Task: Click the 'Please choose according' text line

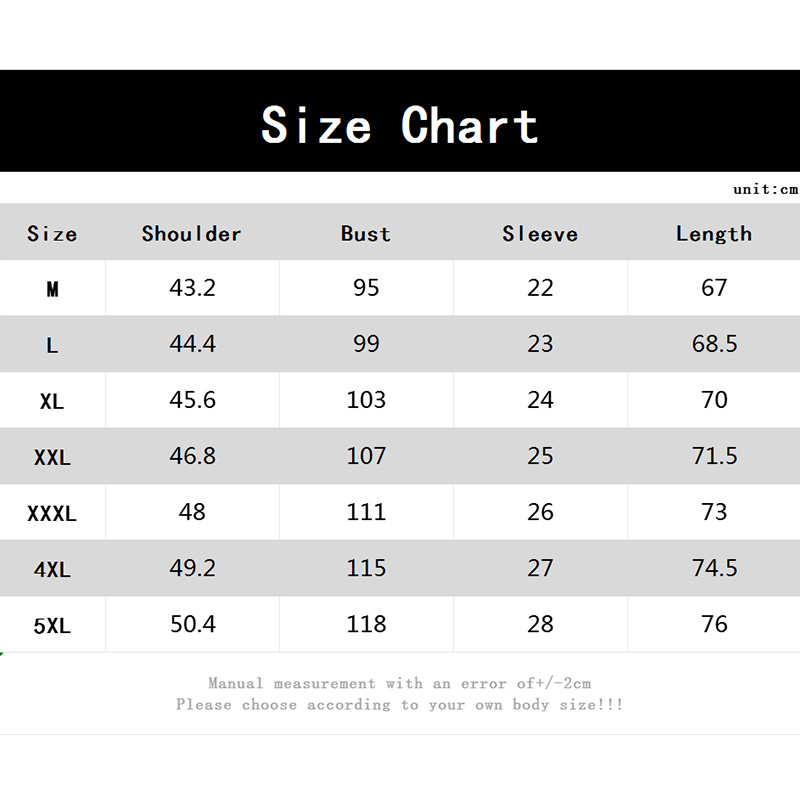Action: point(400,705)
